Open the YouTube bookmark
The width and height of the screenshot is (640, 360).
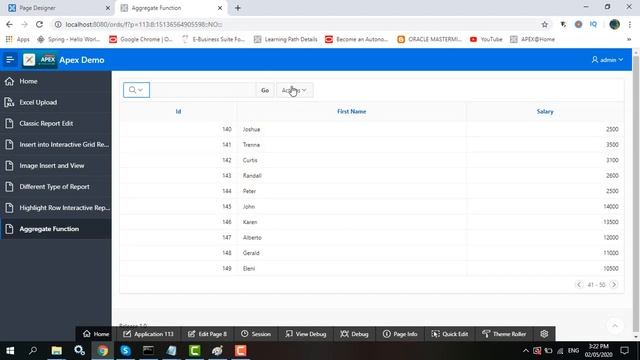(x=486, y=39)
